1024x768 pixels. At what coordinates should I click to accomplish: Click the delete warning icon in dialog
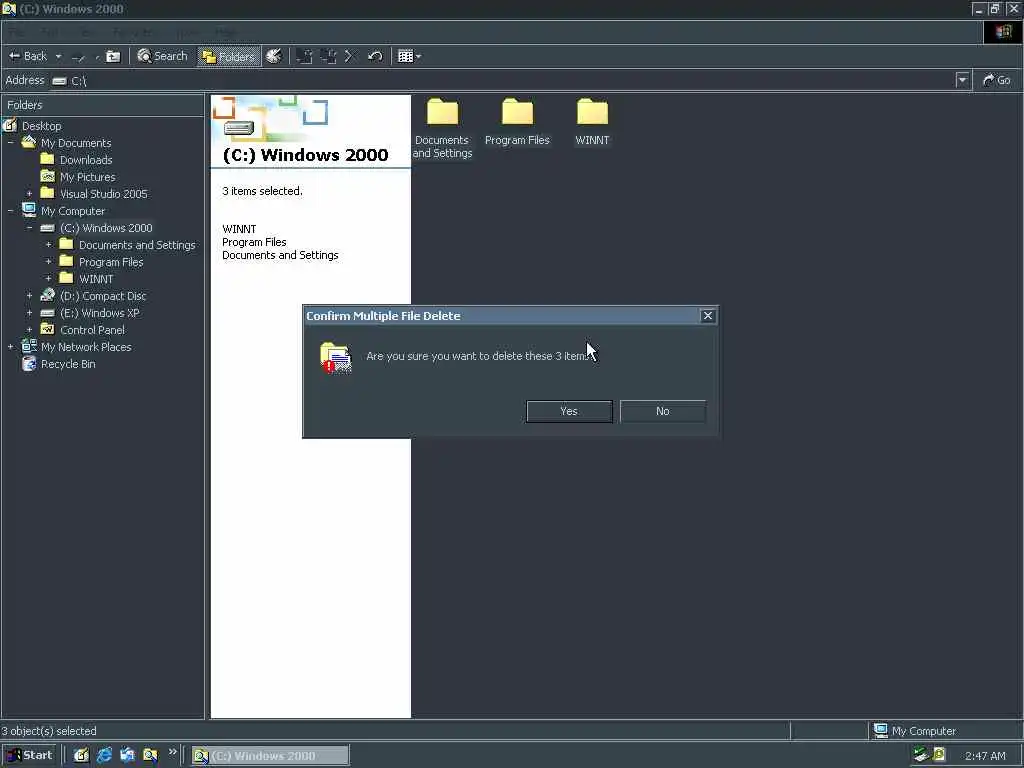336,357
